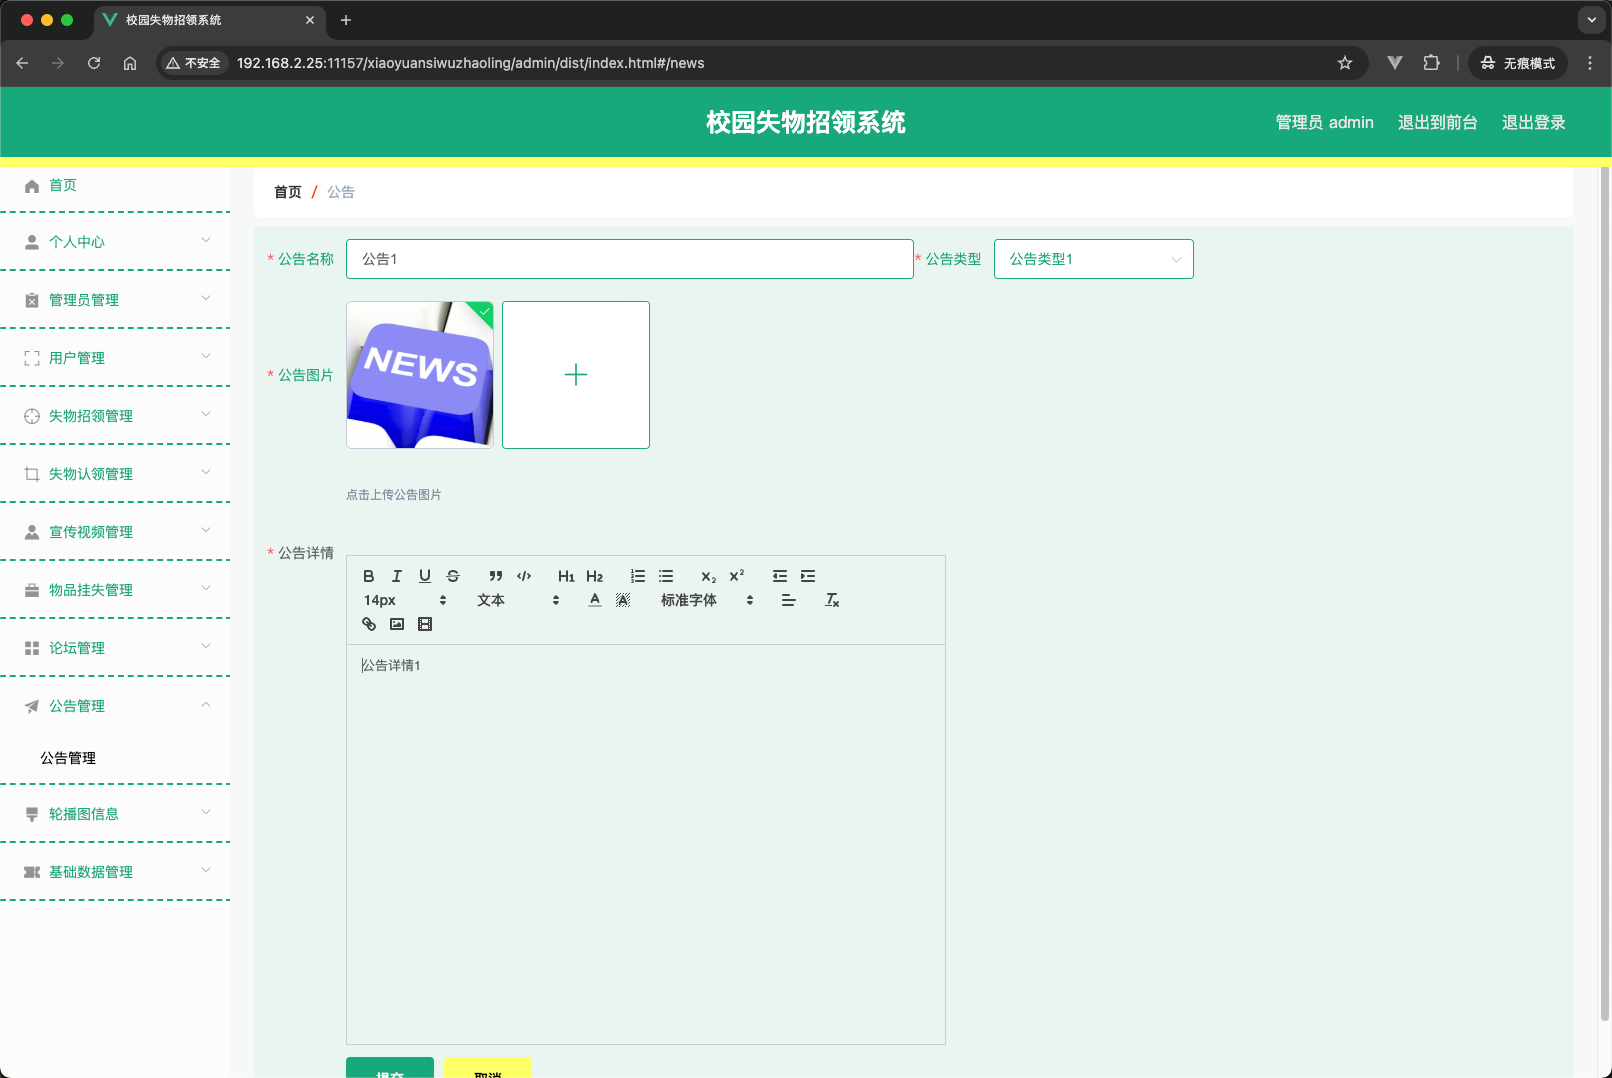Insert bulleted list

(x=666, y=576)
